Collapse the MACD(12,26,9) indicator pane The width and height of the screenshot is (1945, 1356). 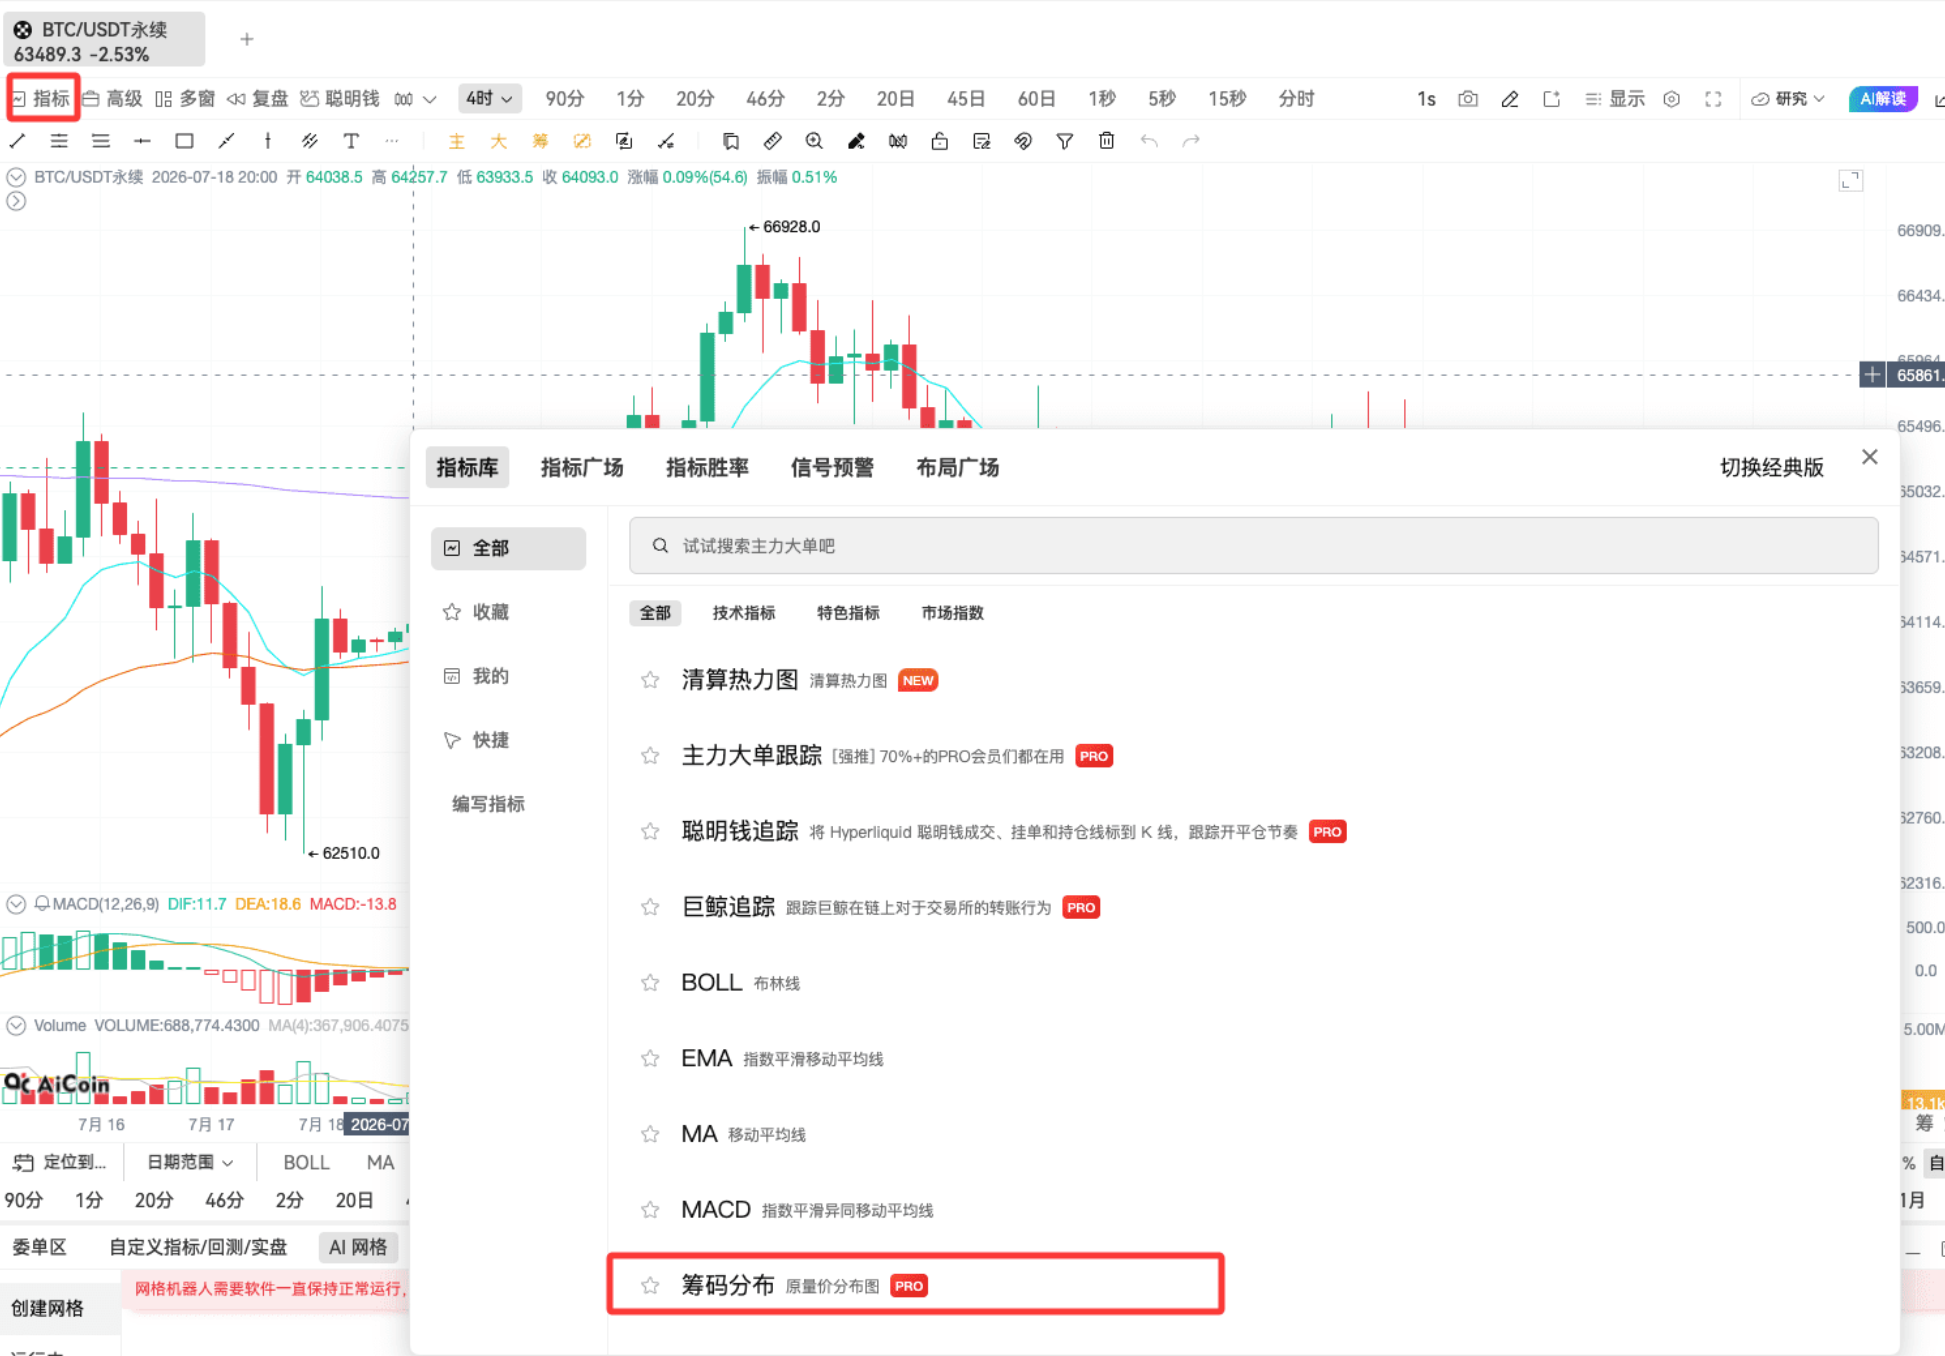click(x=16, y=904)
